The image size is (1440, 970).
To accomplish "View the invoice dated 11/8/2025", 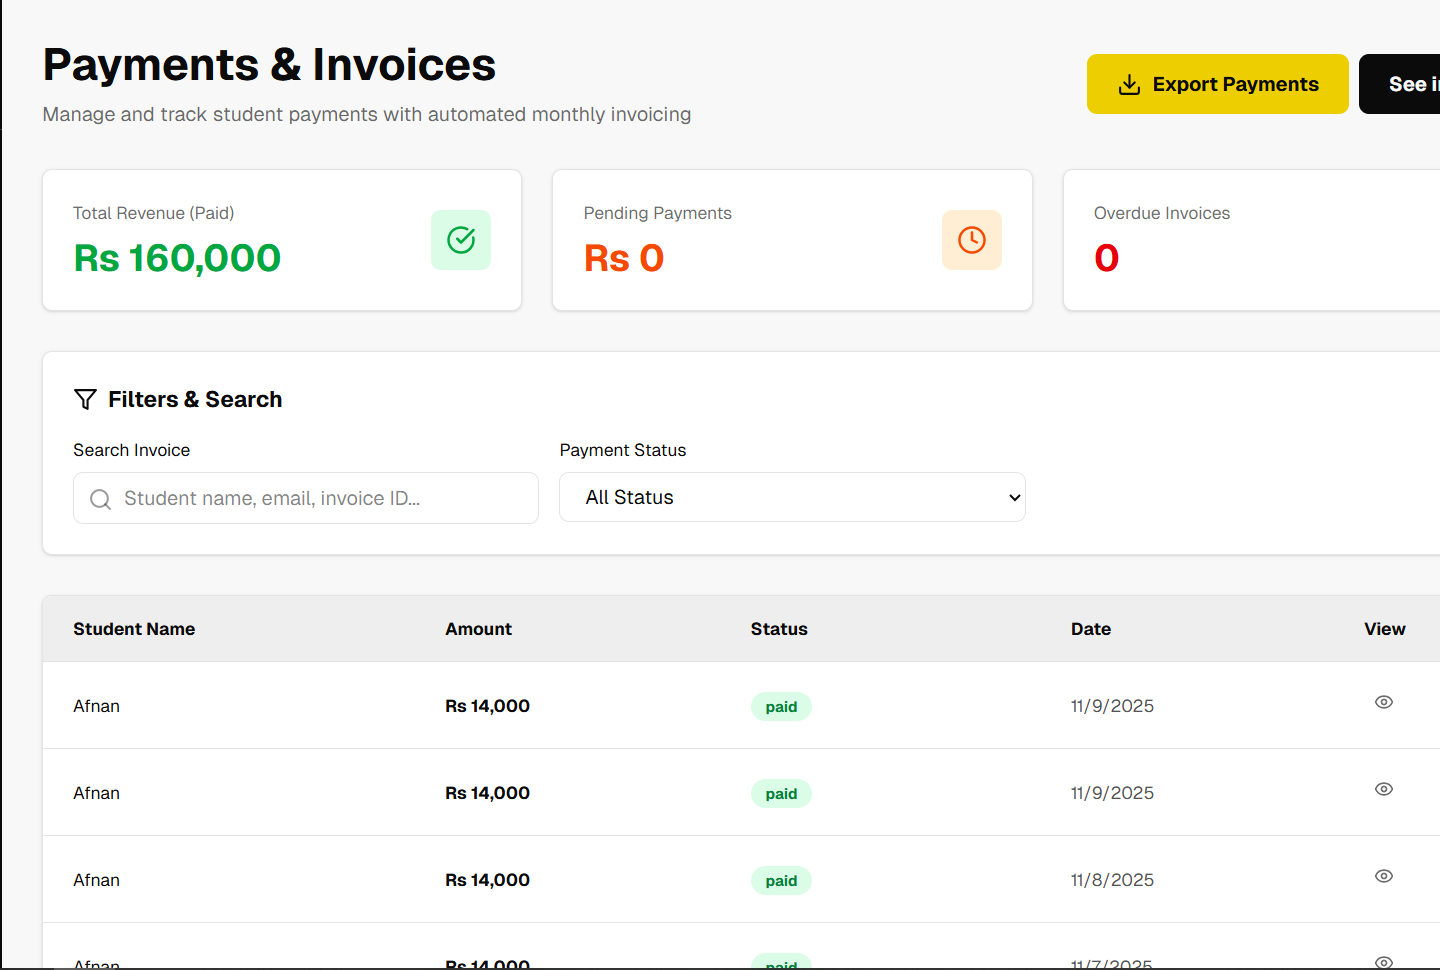I will coord(1383,876).
